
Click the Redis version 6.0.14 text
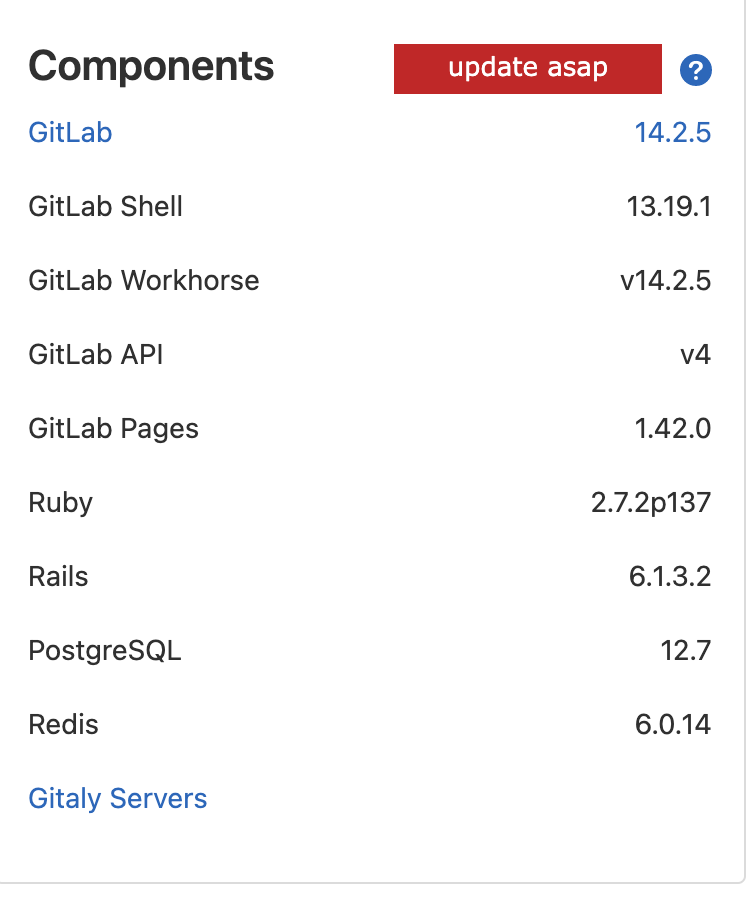673,724
